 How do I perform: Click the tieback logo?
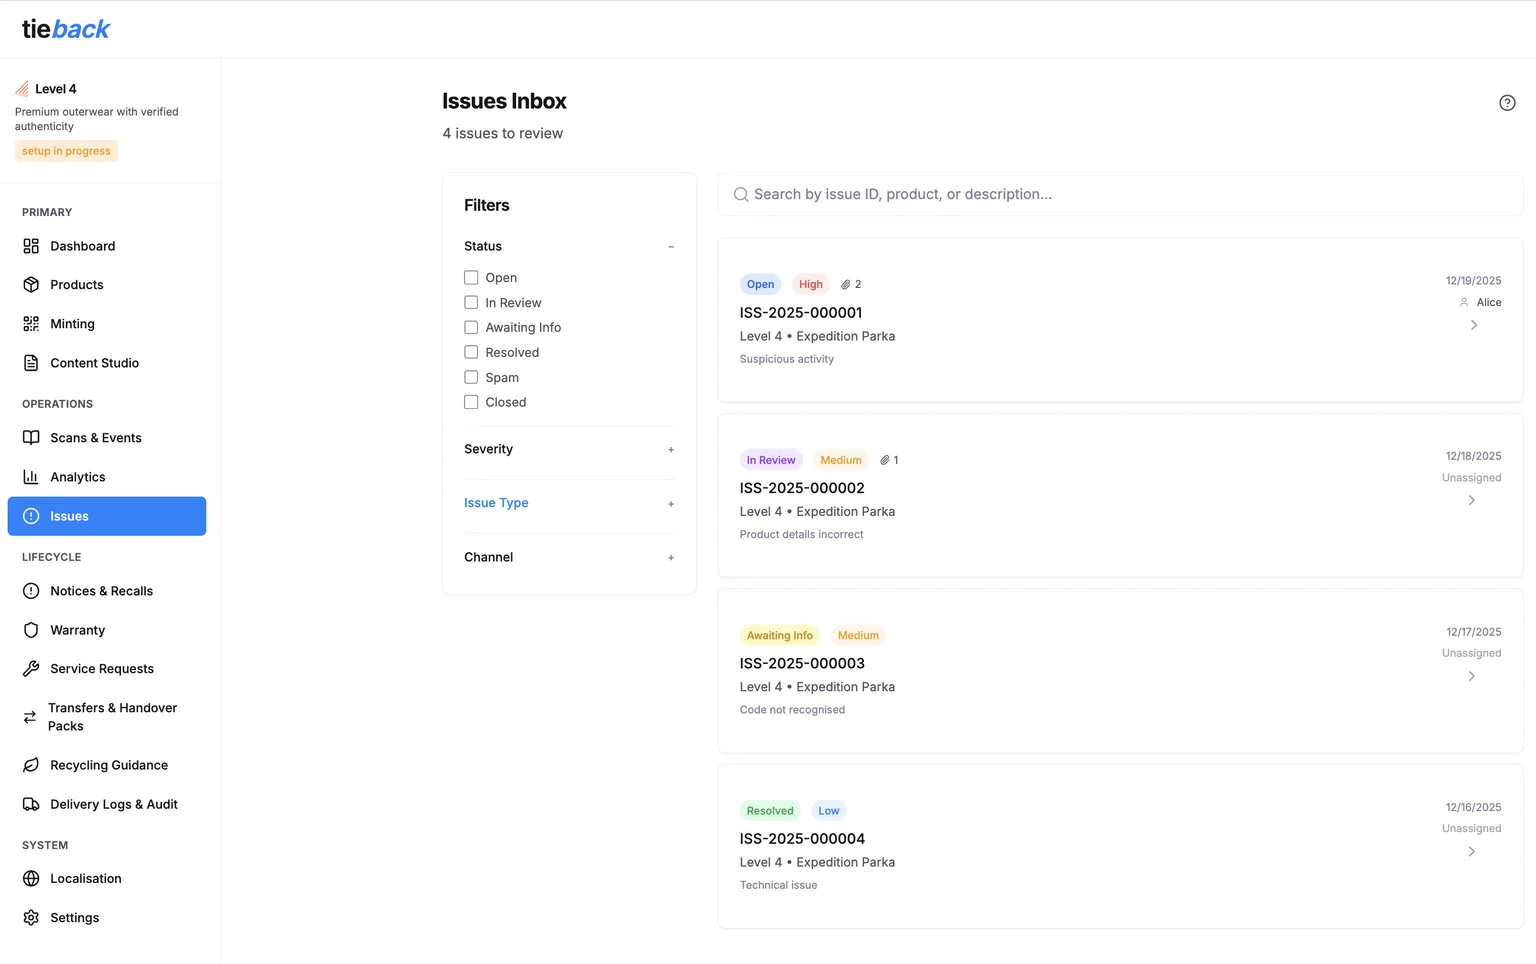pos(66,30)
